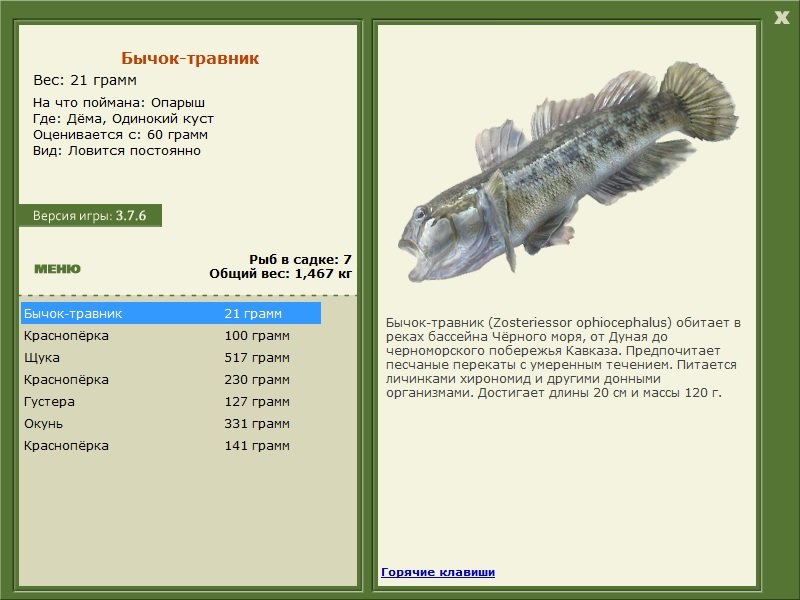800x600 pixels.
Task: Click the Где: Дёма, Одинокий куст line
Action: [x=123, y=119]
